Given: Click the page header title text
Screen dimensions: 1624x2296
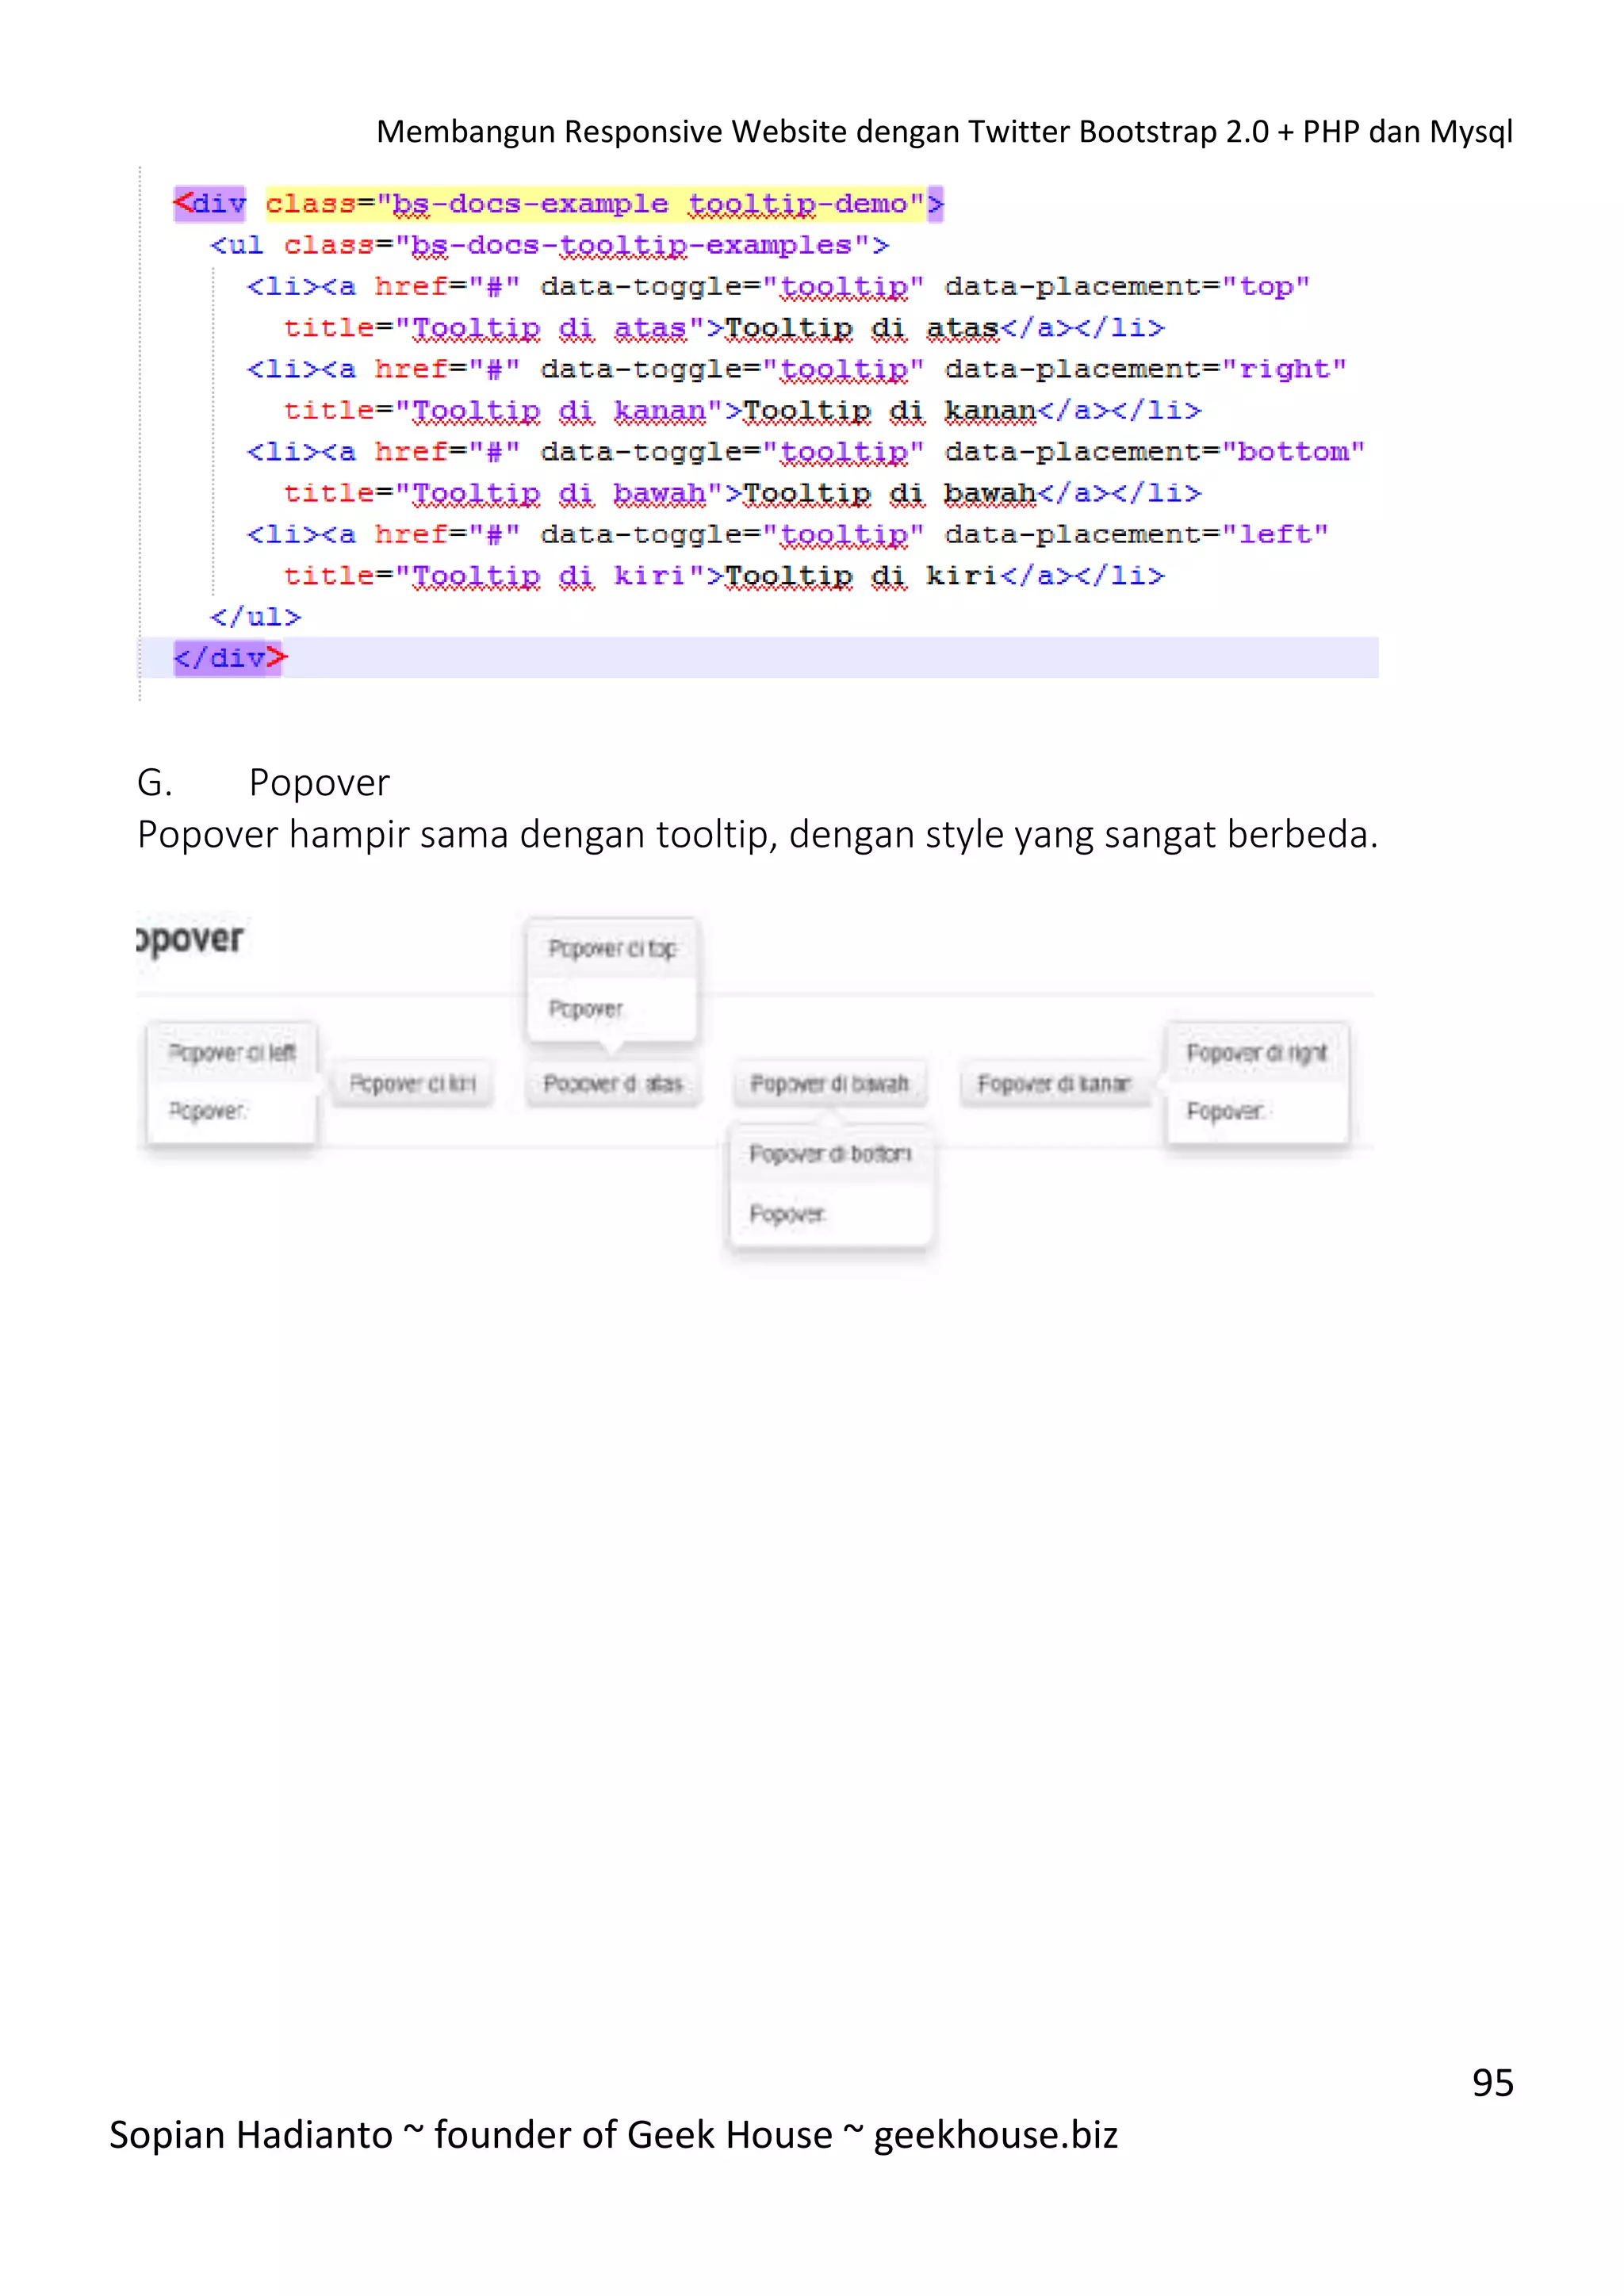Looking at the screenshot, I should pos(944,131).
